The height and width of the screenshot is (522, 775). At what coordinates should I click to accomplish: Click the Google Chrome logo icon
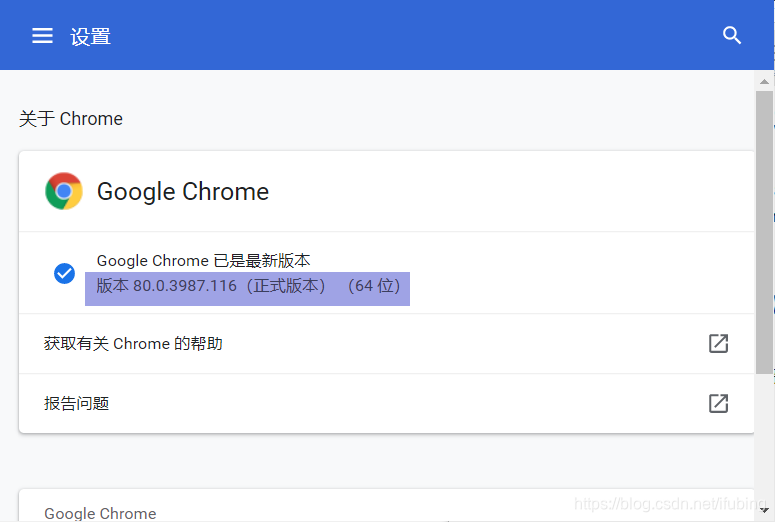point(64,191)
